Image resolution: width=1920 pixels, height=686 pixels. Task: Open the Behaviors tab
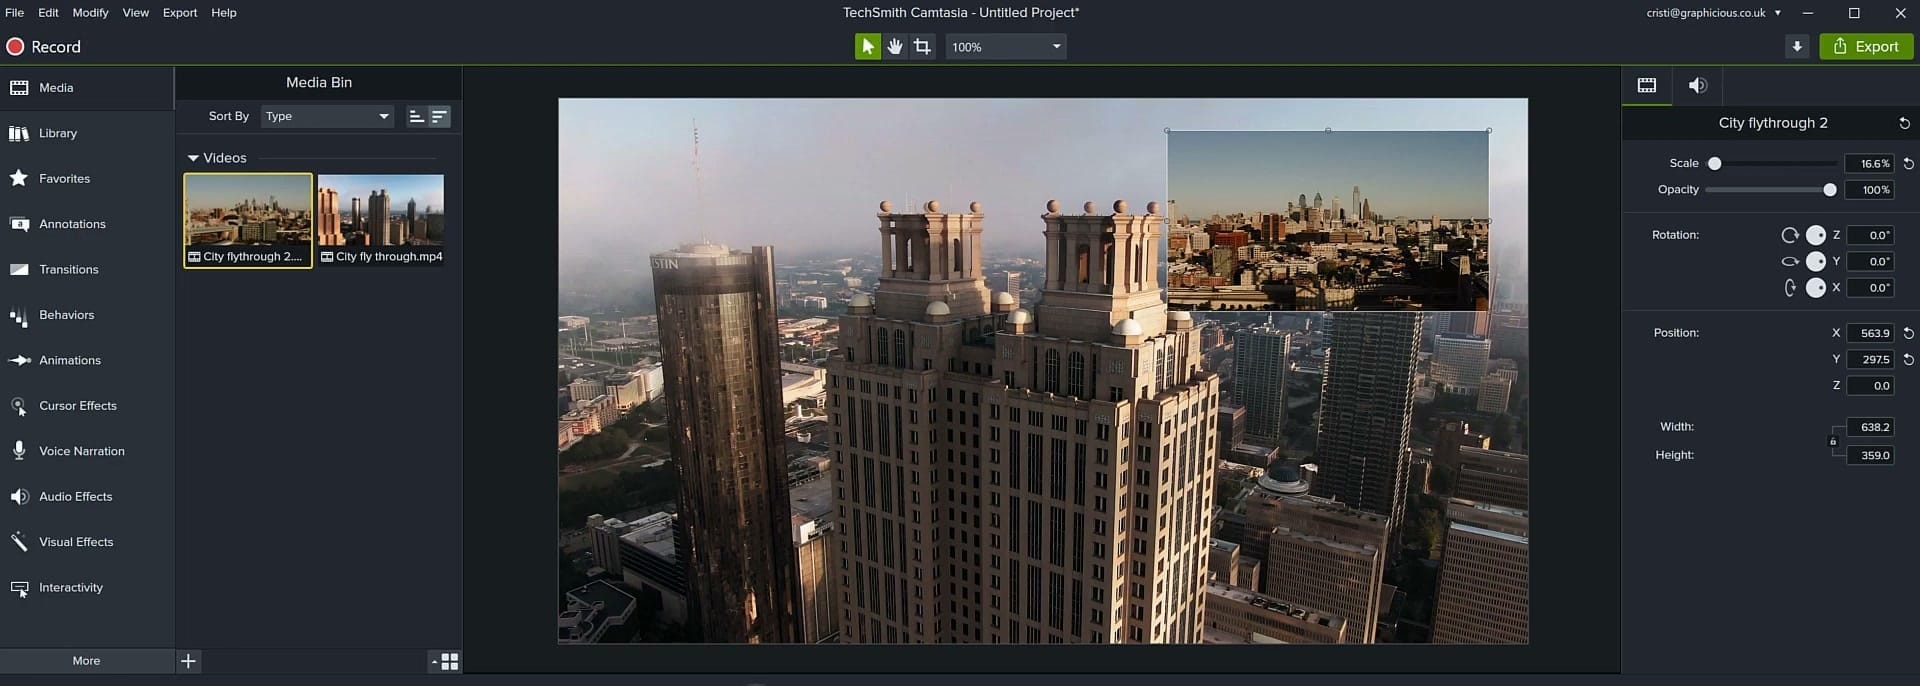[x=87, y=315]
